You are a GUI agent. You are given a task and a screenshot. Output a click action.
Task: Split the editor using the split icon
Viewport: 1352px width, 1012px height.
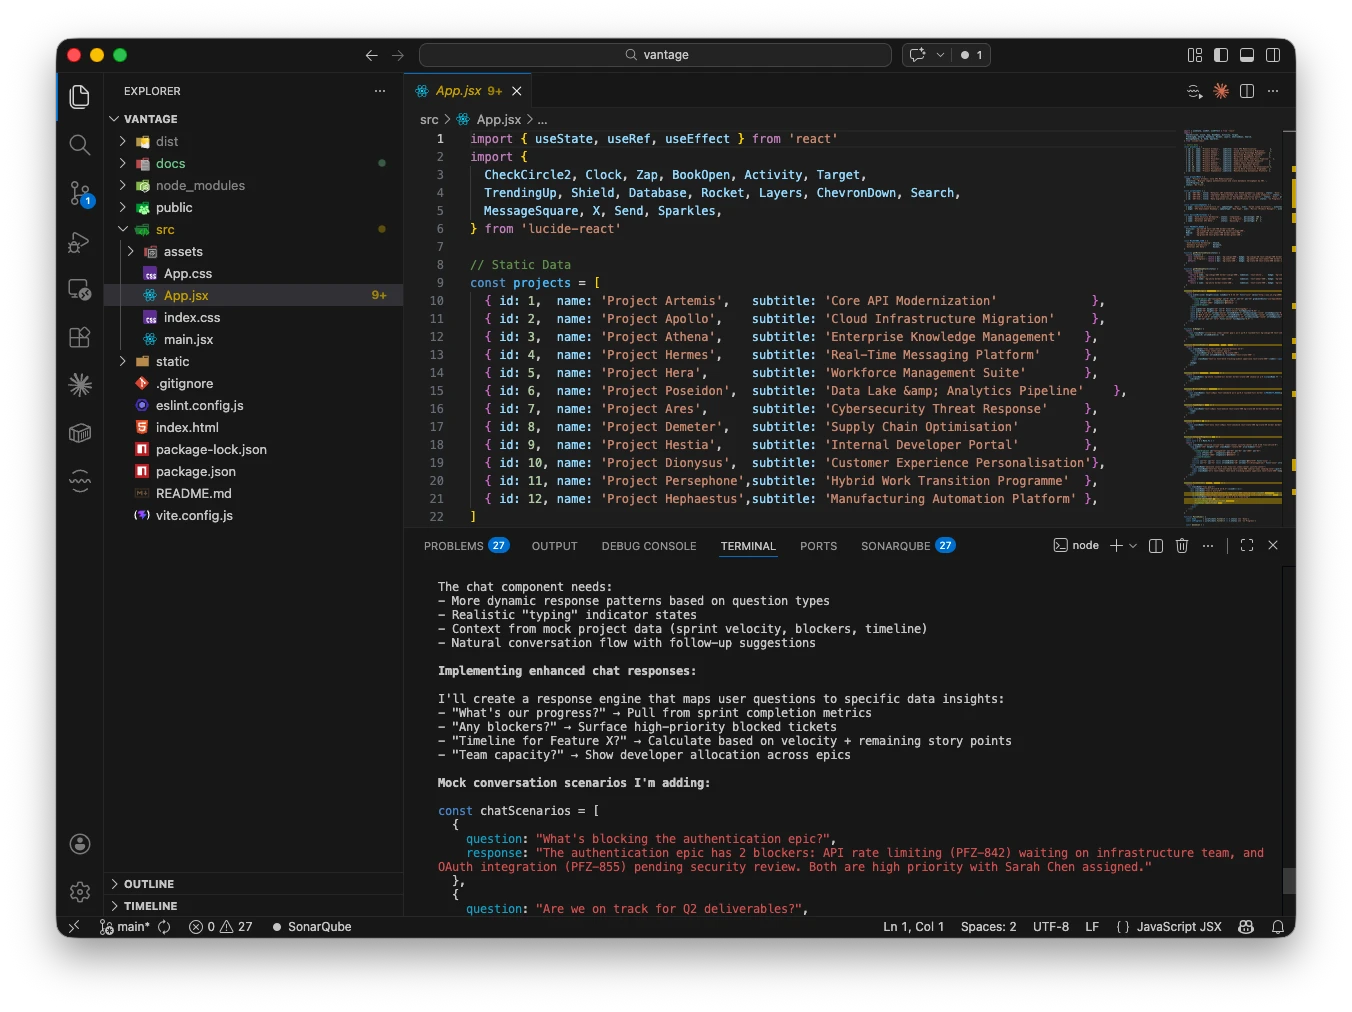(x=1246, y=91)
